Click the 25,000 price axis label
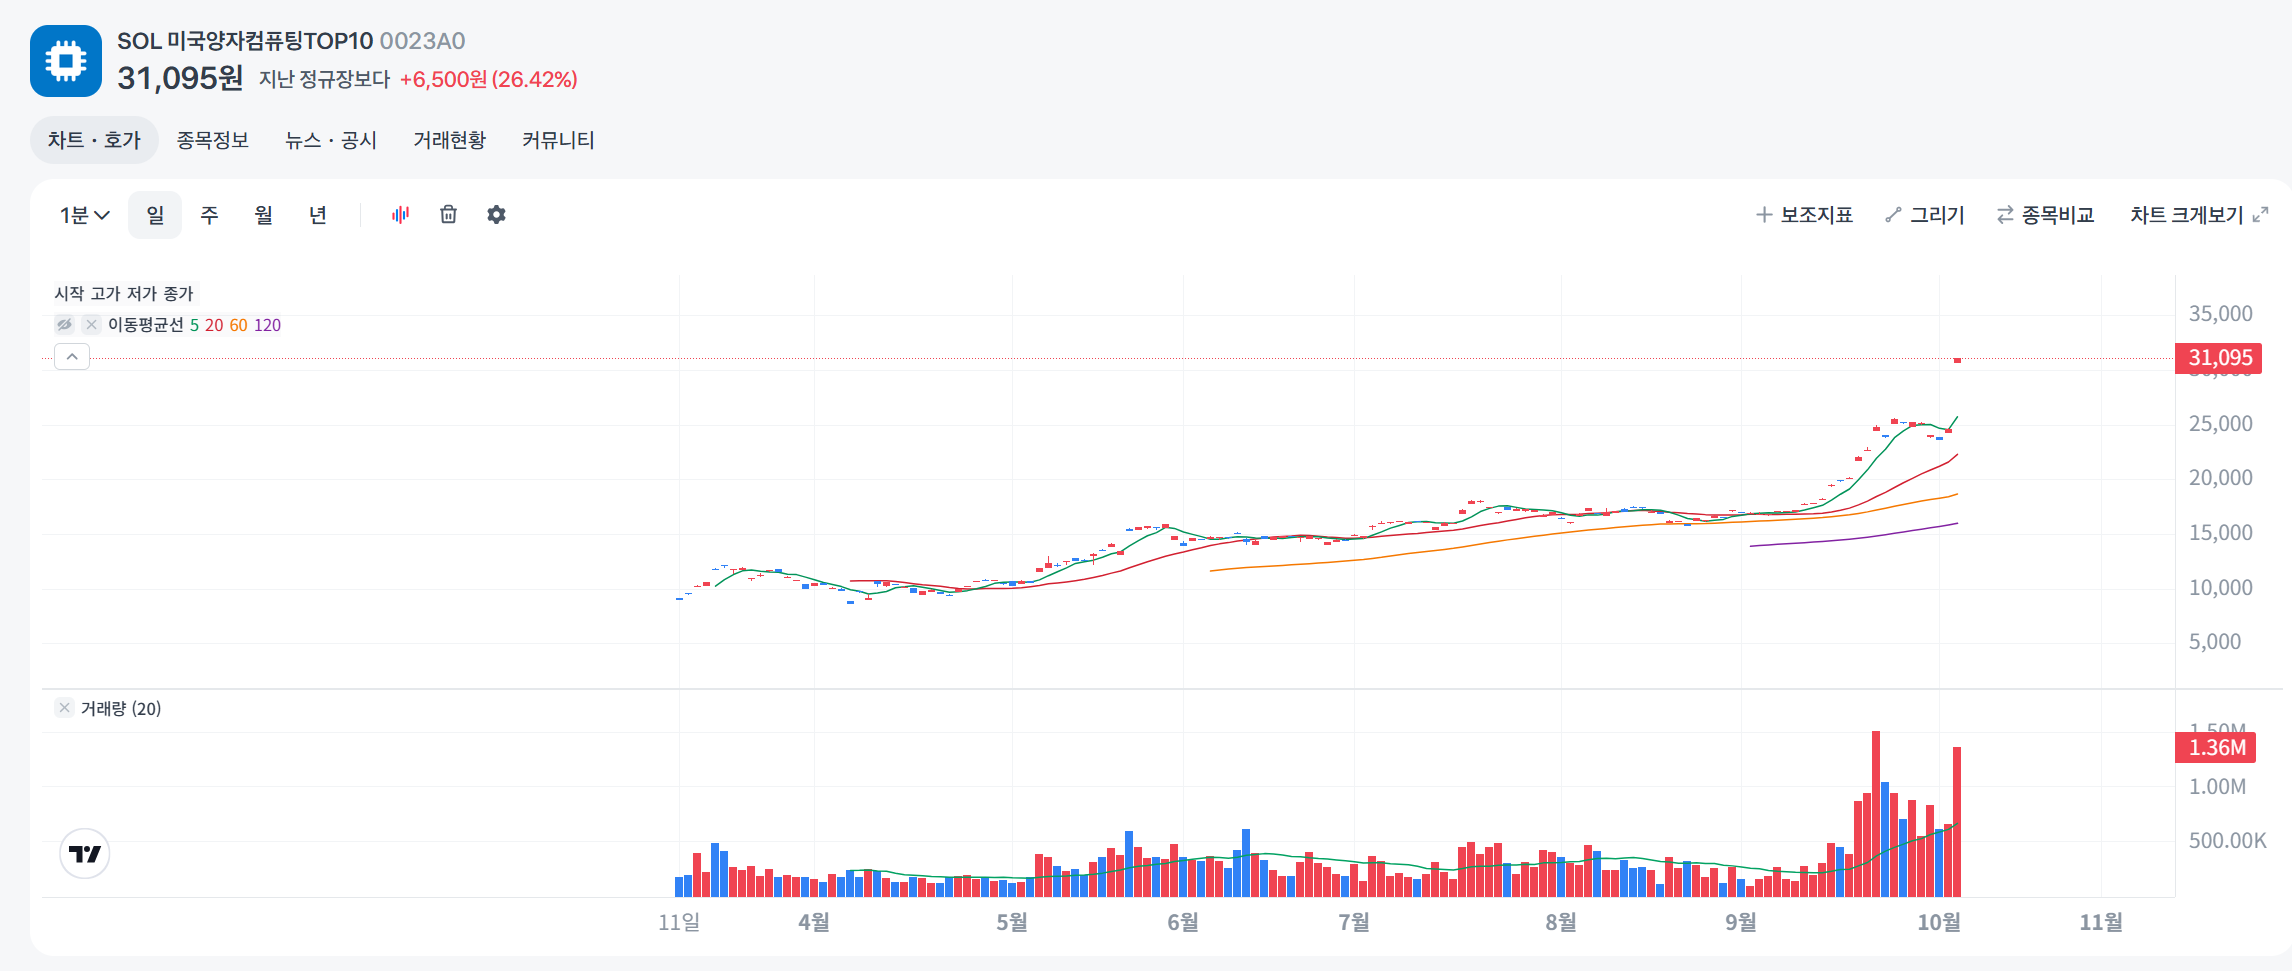Viewport: 2292px width, 971px height. pyautogui.click(x=2221, y=424)
